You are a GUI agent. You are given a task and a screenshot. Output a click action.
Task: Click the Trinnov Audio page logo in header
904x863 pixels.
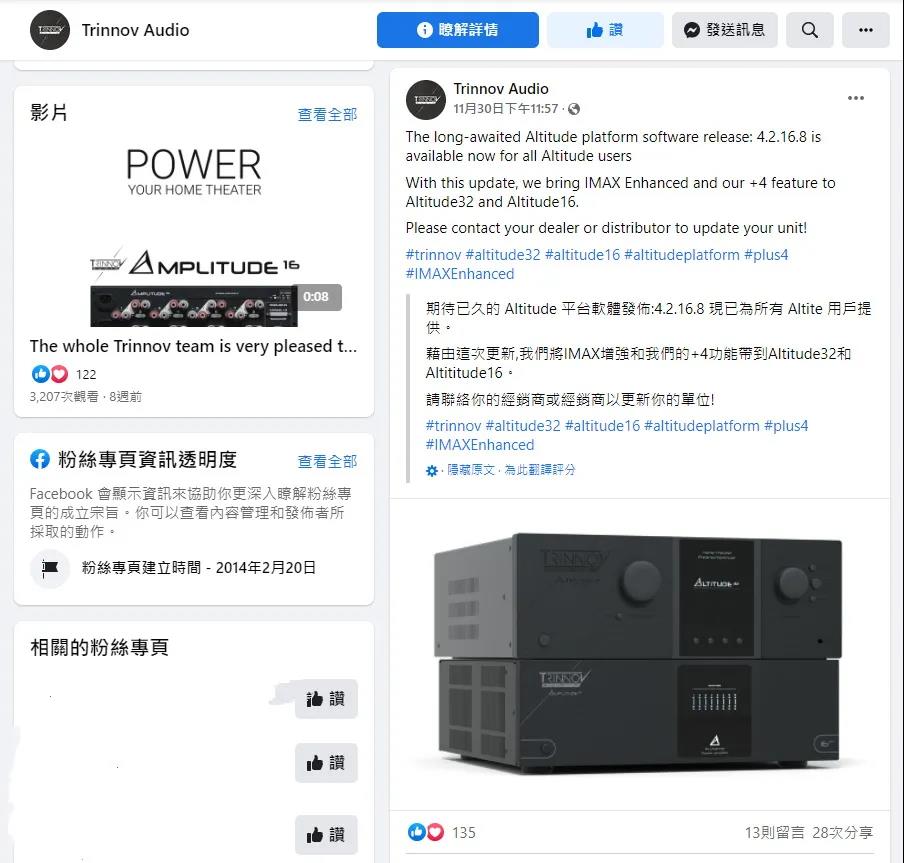(x=50, y=30)
